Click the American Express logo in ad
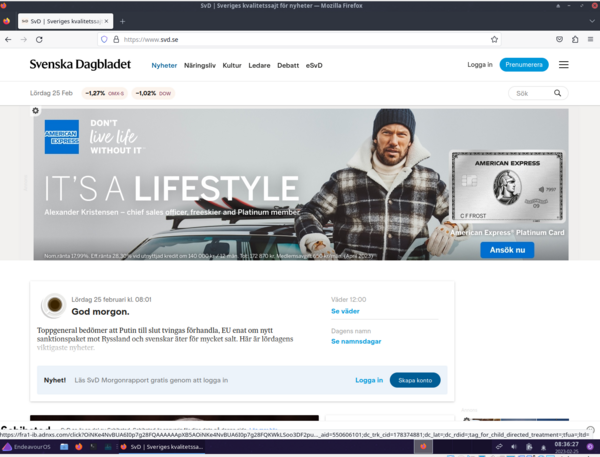This screenshot has width=600, height=457. coord(62,137)
